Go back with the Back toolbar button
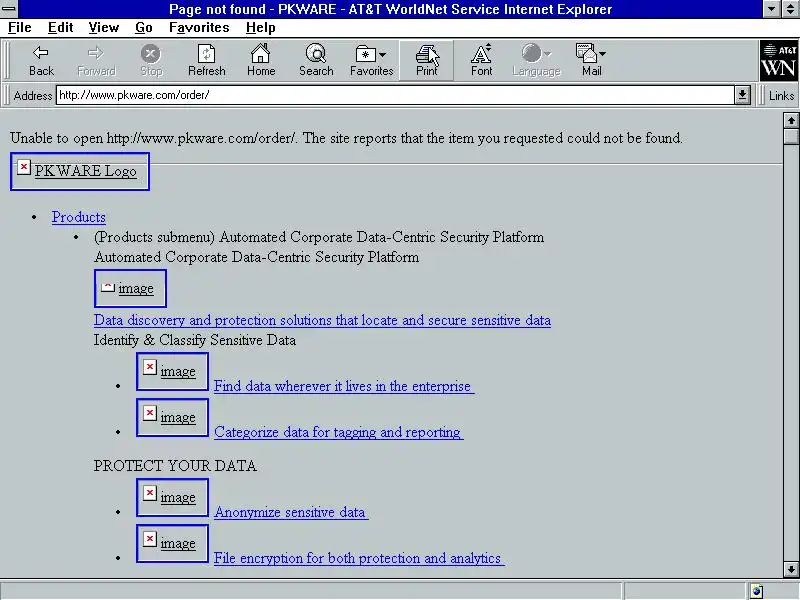This screenshot has width=800, height=600. coord(41,60)
